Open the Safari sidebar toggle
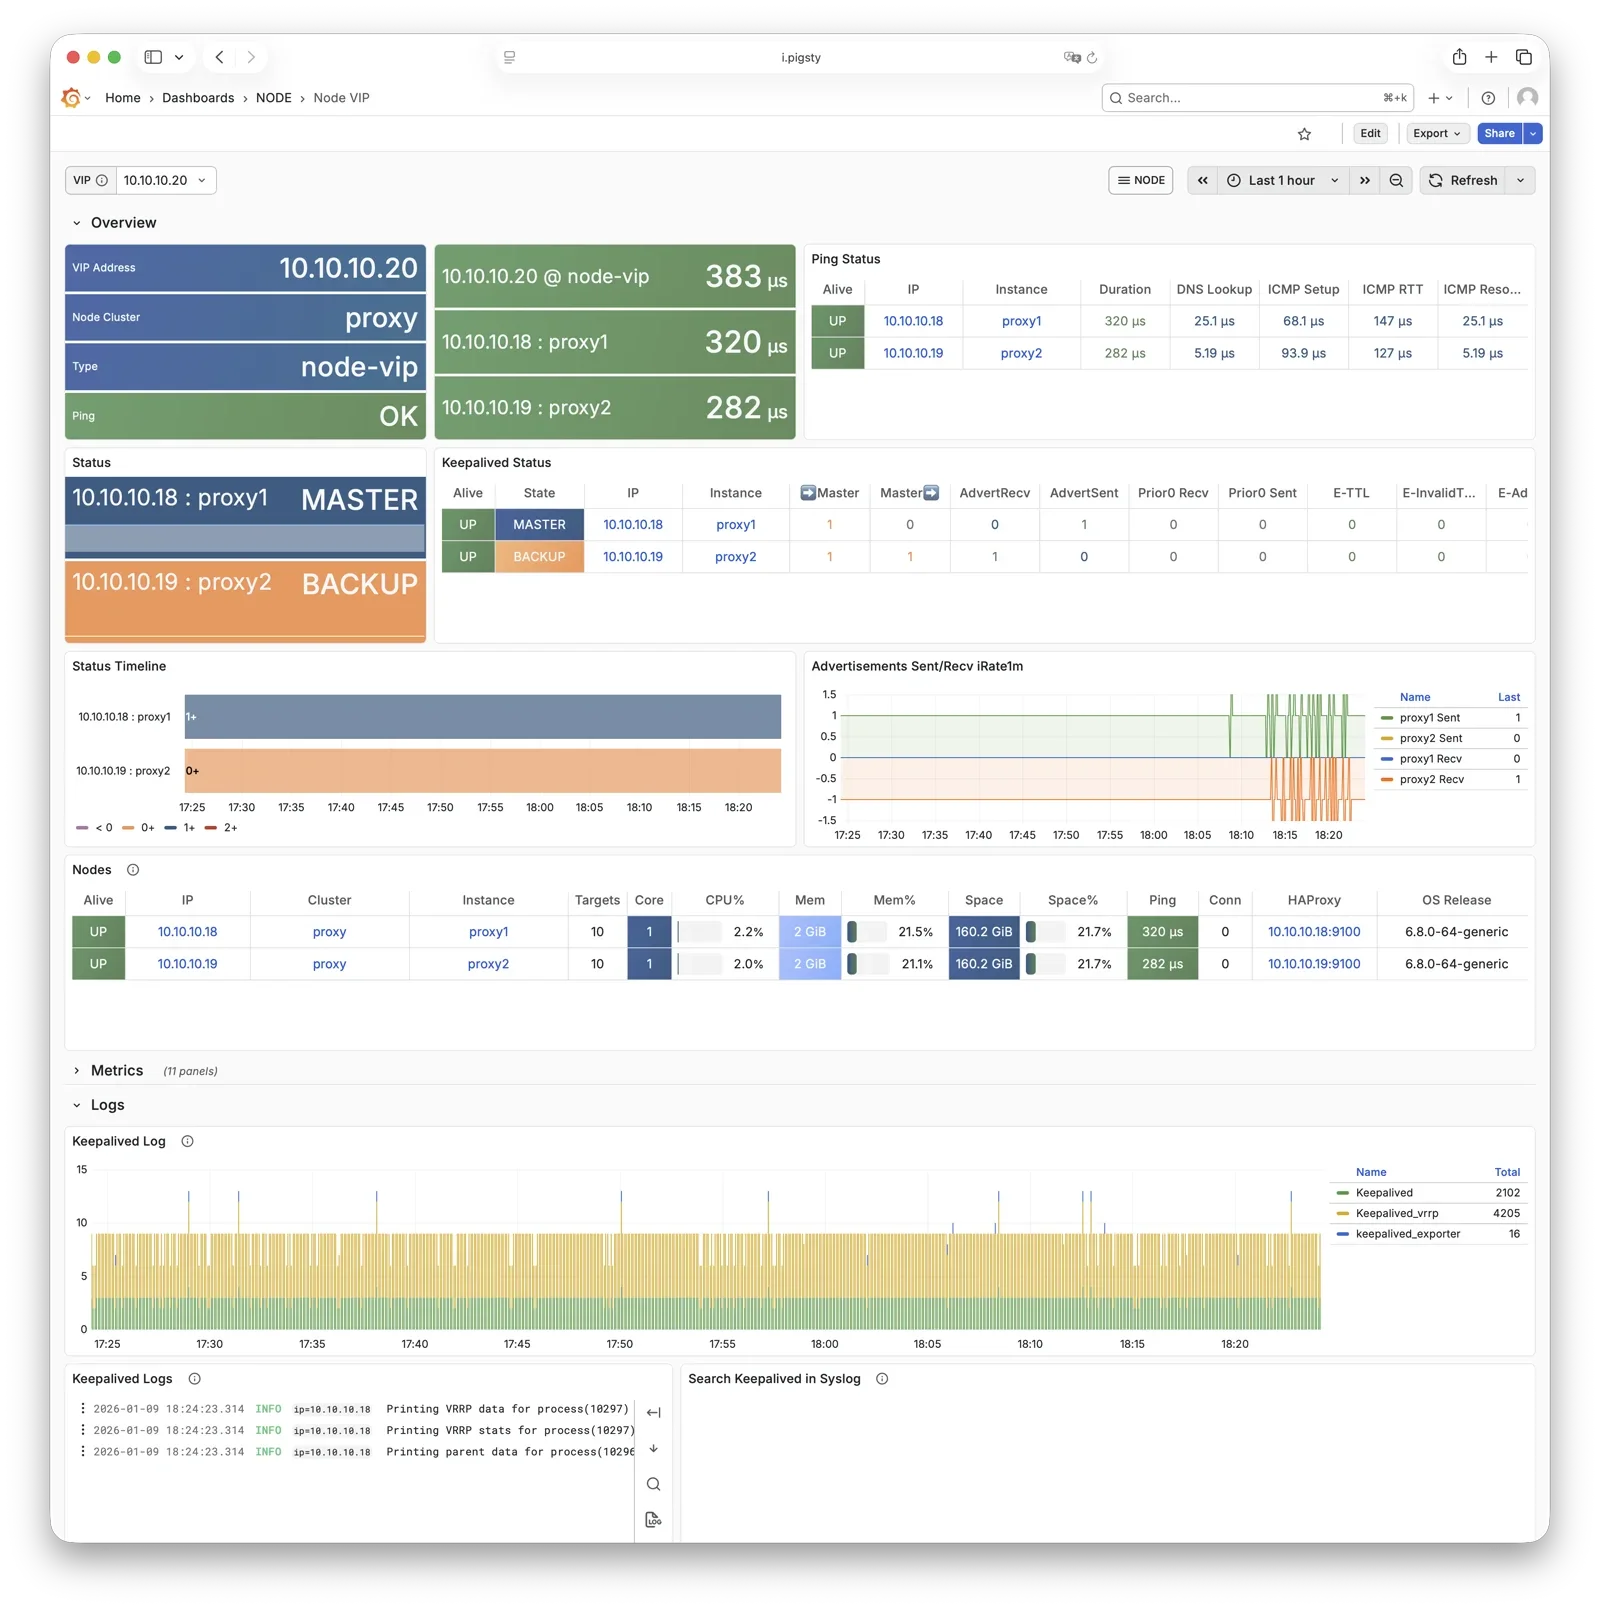 coord(153,57)
